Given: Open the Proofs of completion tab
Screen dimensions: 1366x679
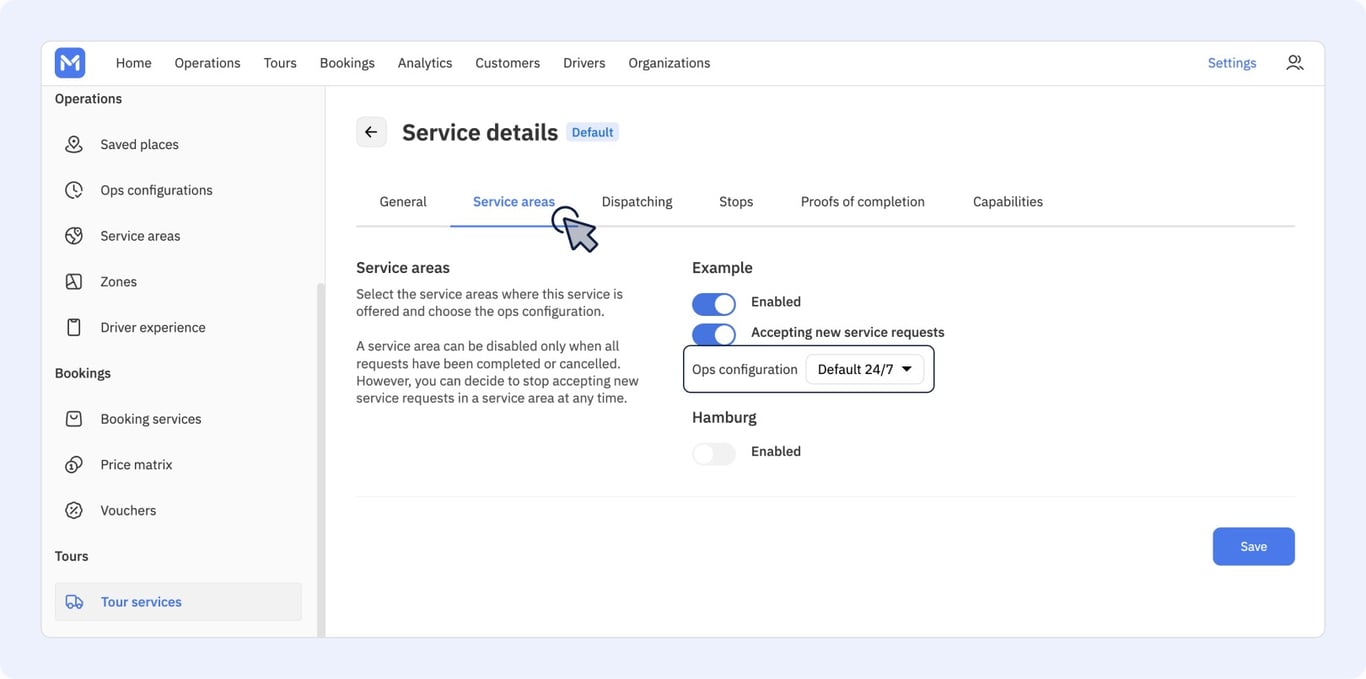Looking at the screenshot, I should click(x=863, y=202).
